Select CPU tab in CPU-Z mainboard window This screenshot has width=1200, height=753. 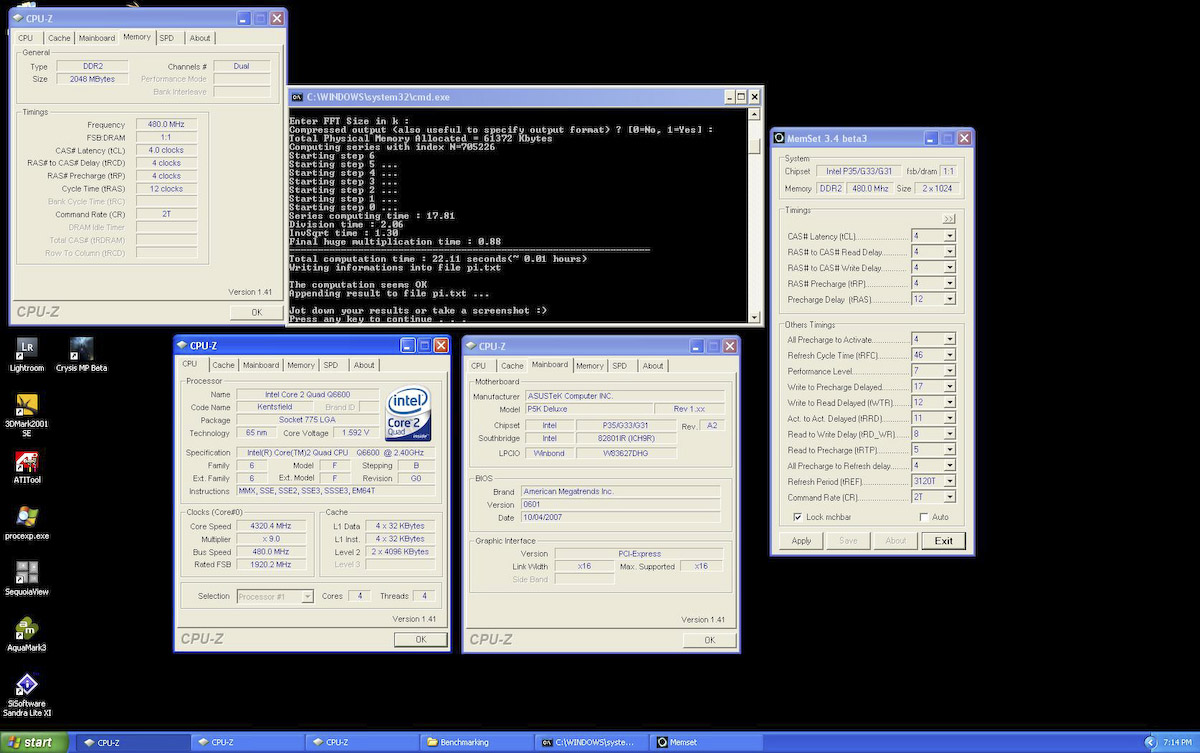point(478,365)
